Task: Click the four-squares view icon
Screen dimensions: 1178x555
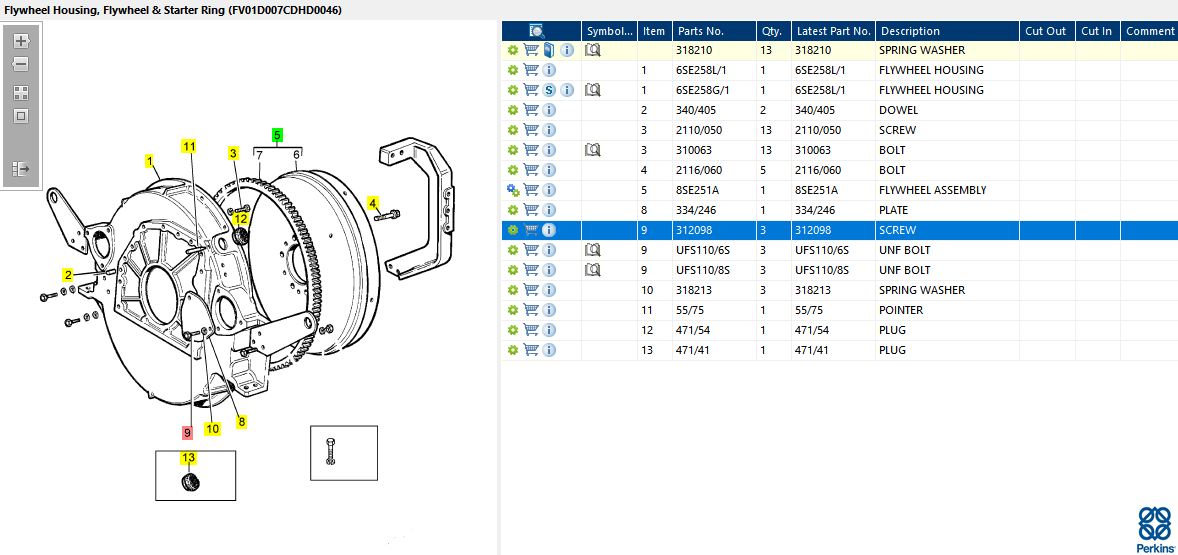Action: coord(20,92)
